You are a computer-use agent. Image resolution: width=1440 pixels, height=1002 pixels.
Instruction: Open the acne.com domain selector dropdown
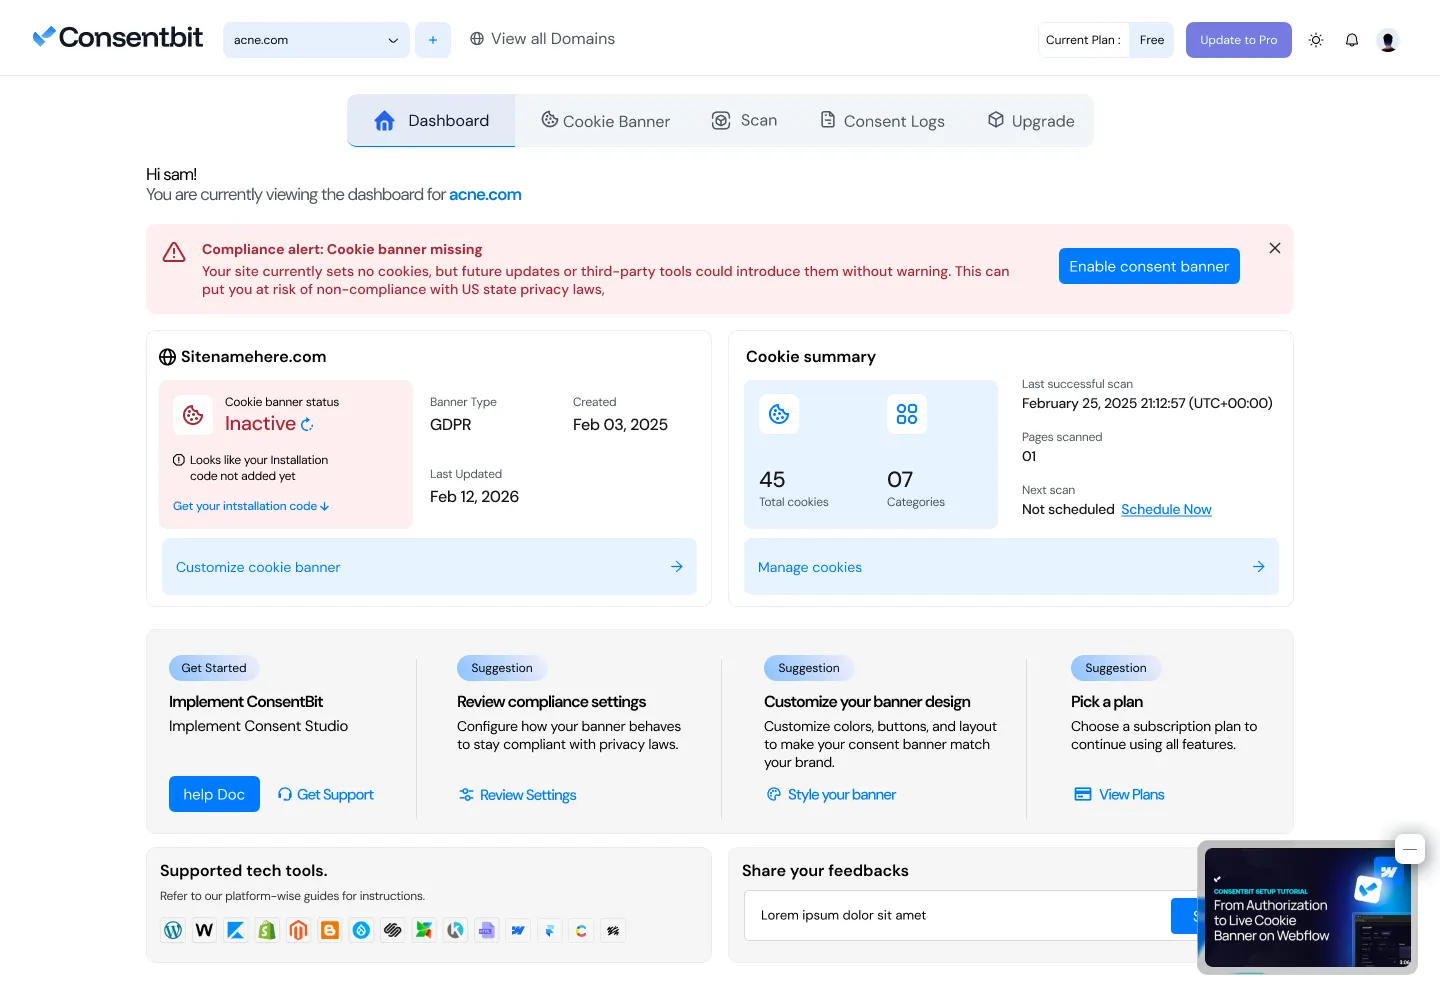click(316, 40)
